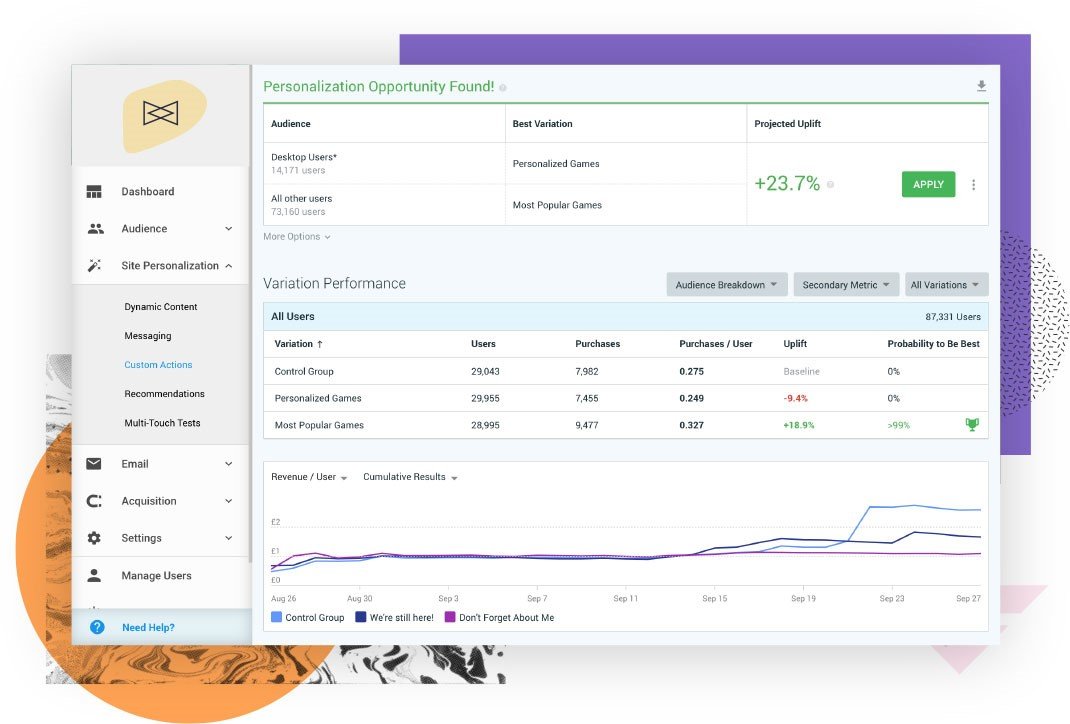1070x724 pixels.
Task: Click the Manage Users person icon
Action: (x=94, y=575)
